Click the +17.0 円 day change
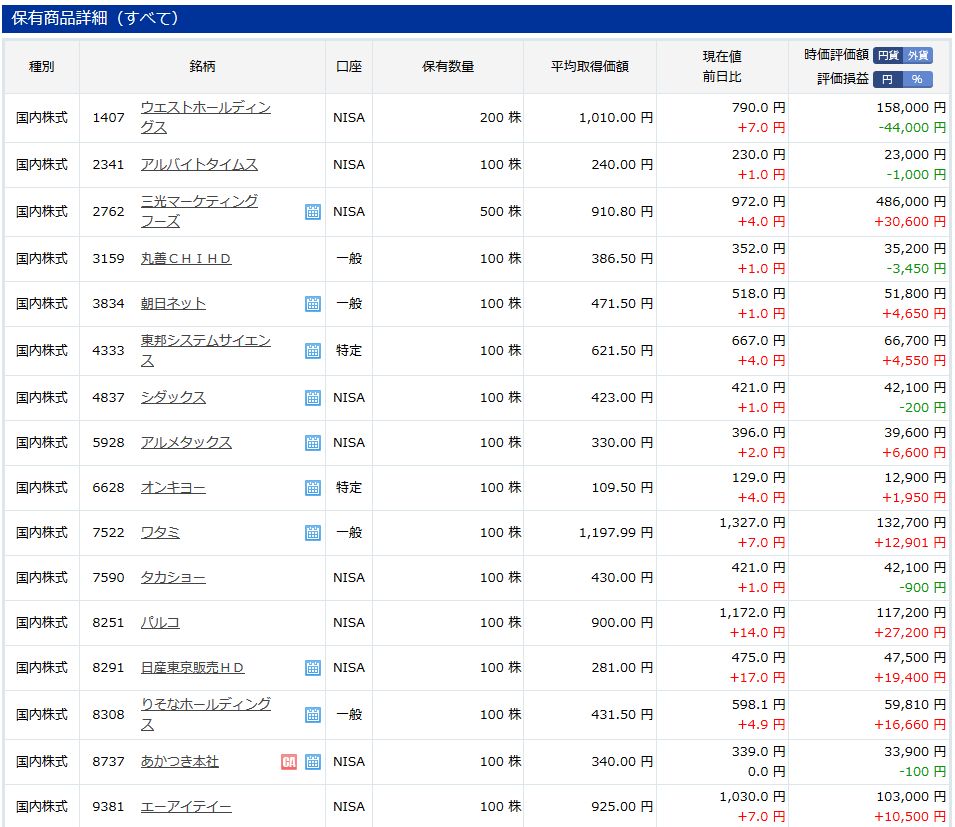This screenshot has width=955, height=827. 757,678
